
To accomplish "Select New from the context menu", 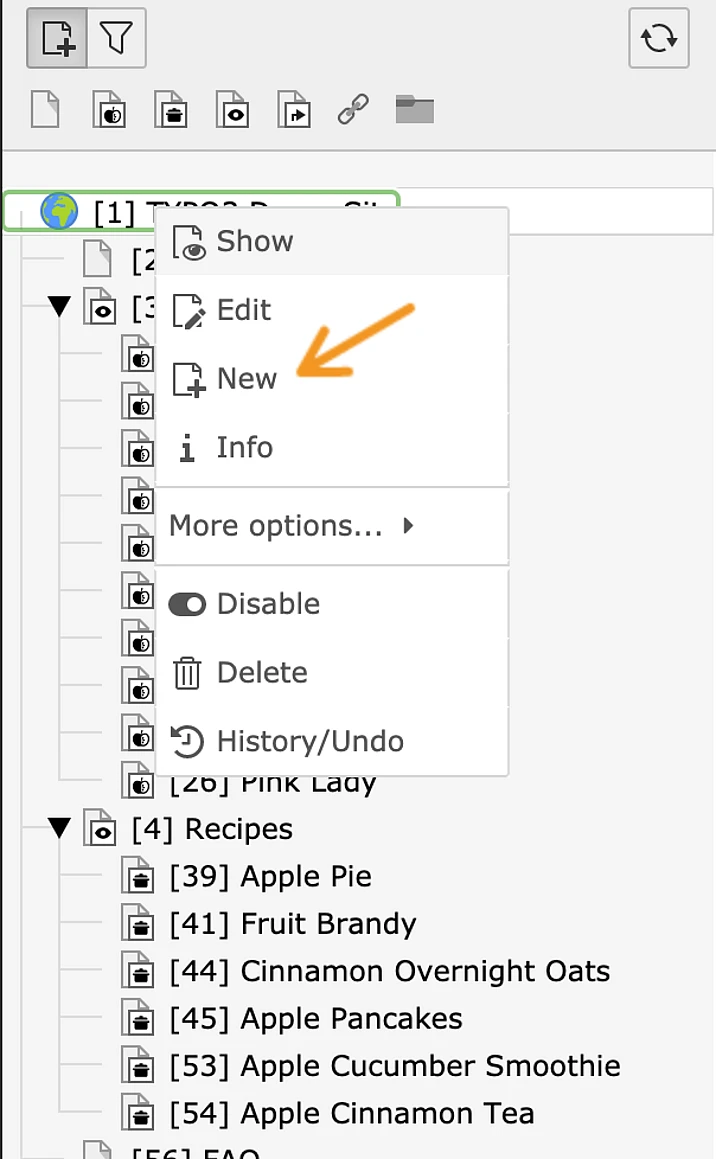I will click(246, 379).
